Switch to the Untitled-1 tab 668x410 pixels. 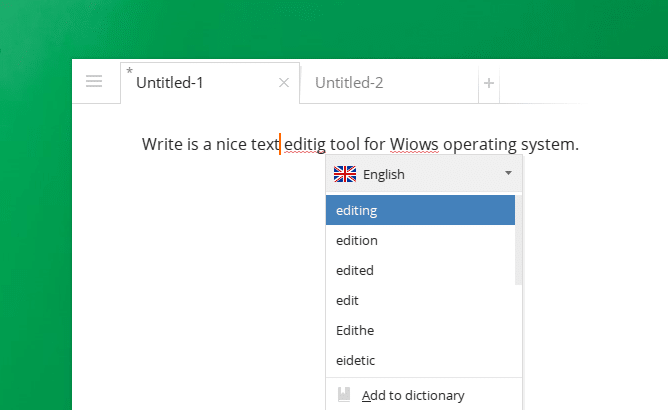click(x=210, y=83)
